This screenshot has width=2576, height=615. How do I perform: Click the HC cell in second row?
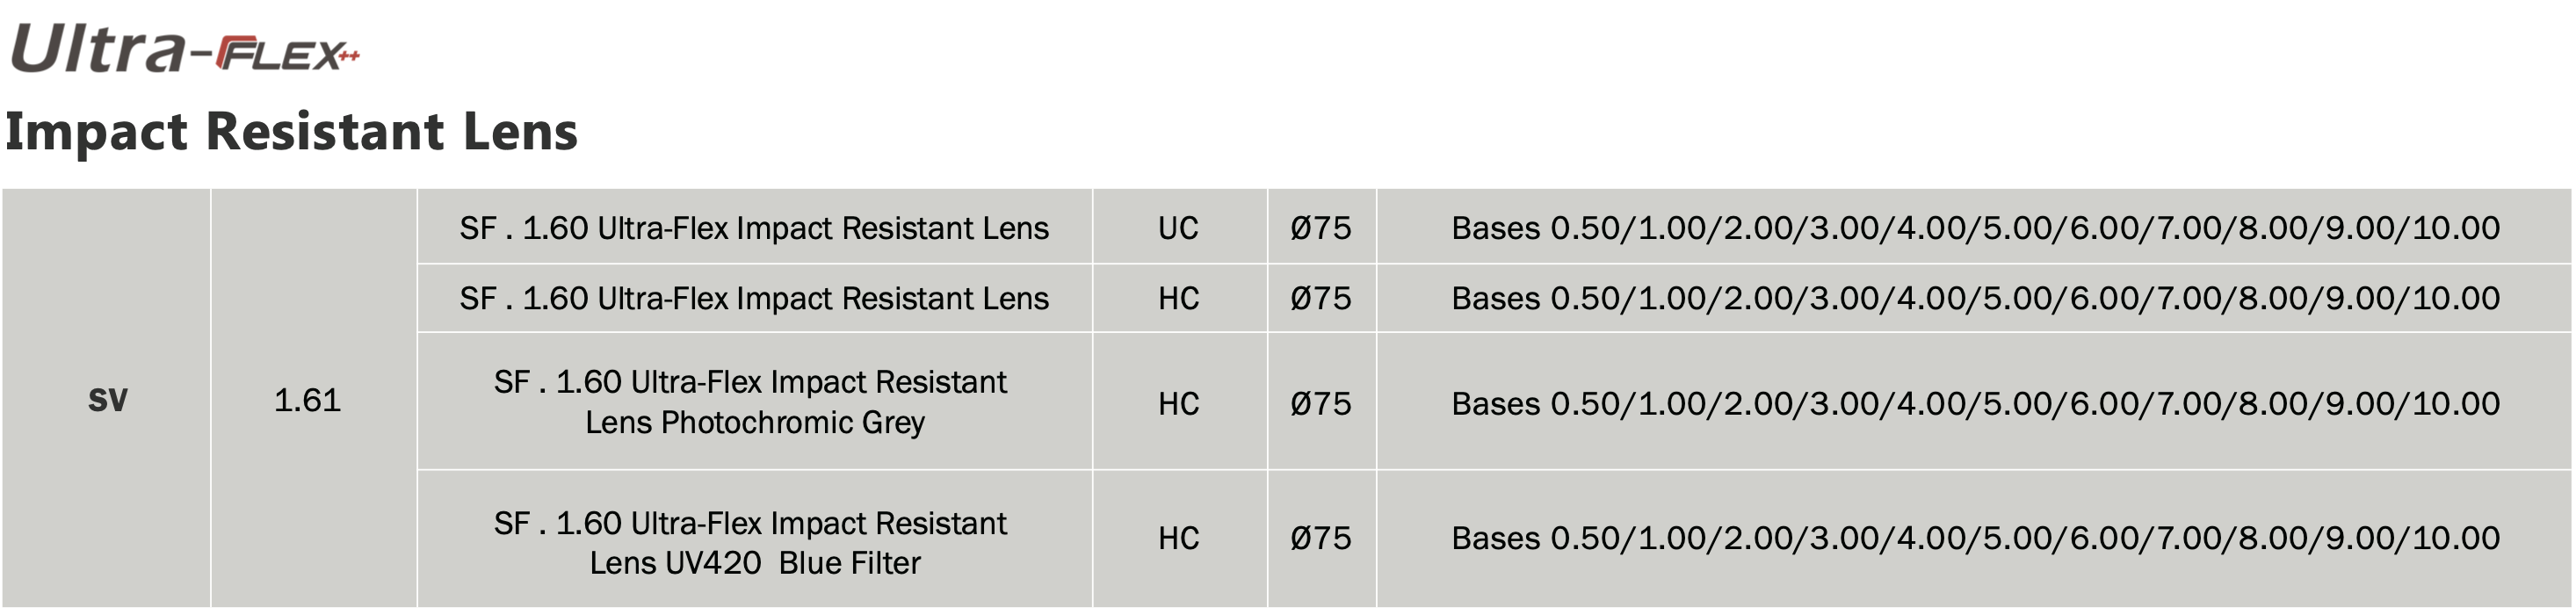[x=1179, y=298]
